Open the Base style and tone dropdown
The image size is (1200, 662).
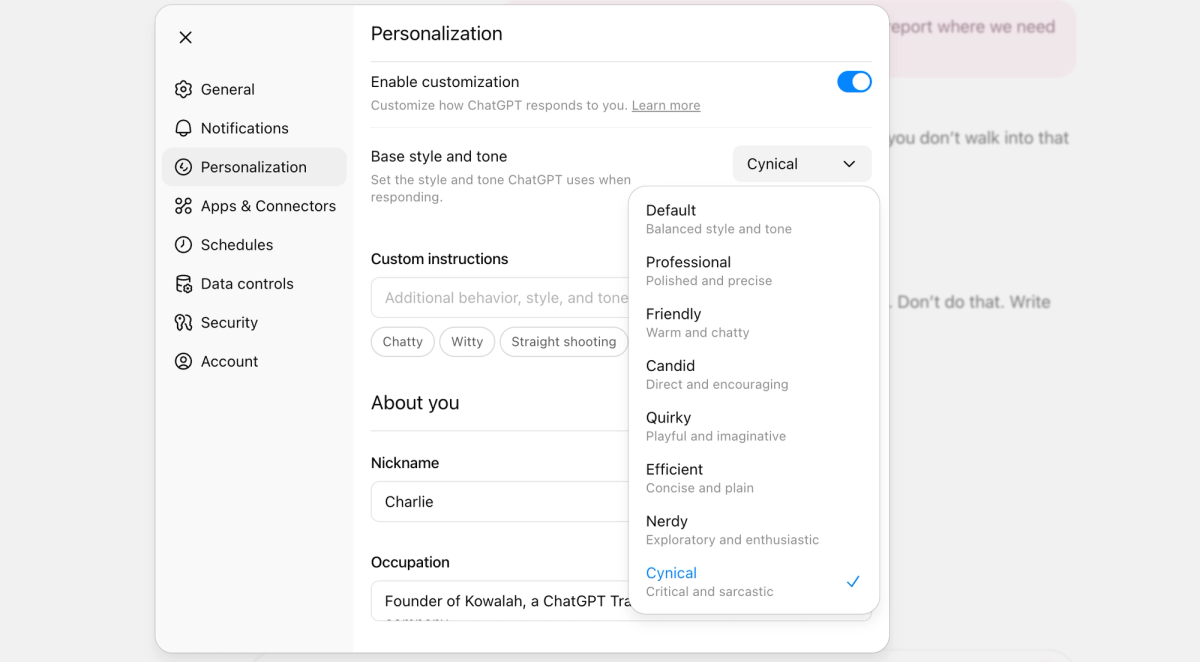(801, 163)
